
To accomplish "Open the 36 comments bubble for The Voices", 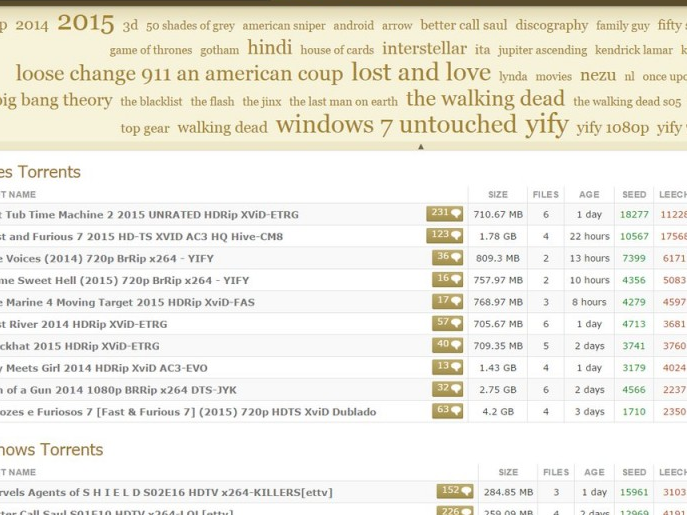I will [x=448, y=258].
